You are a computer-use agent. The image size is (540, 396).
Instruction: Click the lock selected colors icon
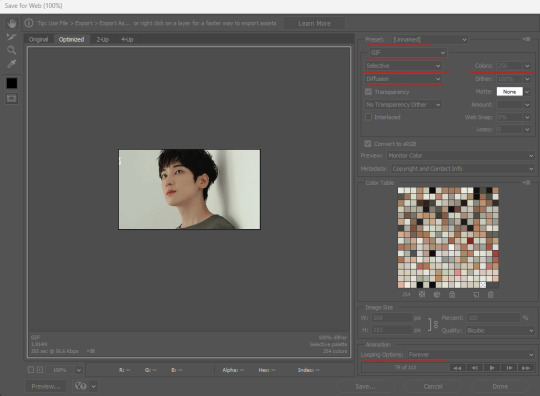(x=452, y=294)
